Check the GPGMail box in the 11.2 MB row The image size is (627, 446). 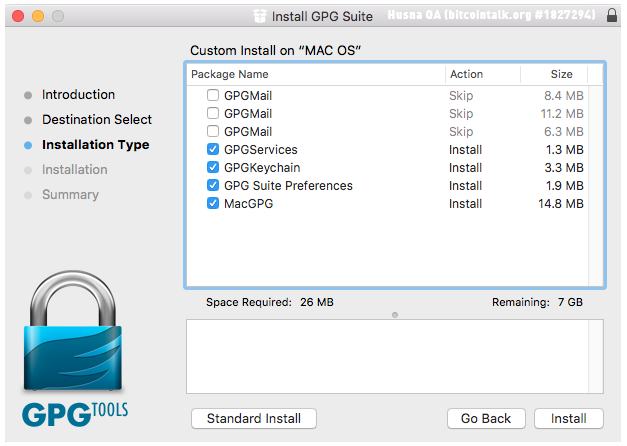213,113
